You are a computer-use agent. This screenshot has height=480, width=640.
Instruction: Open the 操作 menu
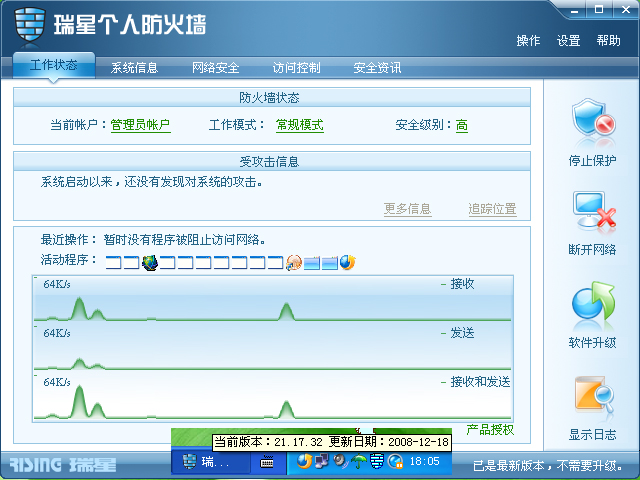click(528, 40)
